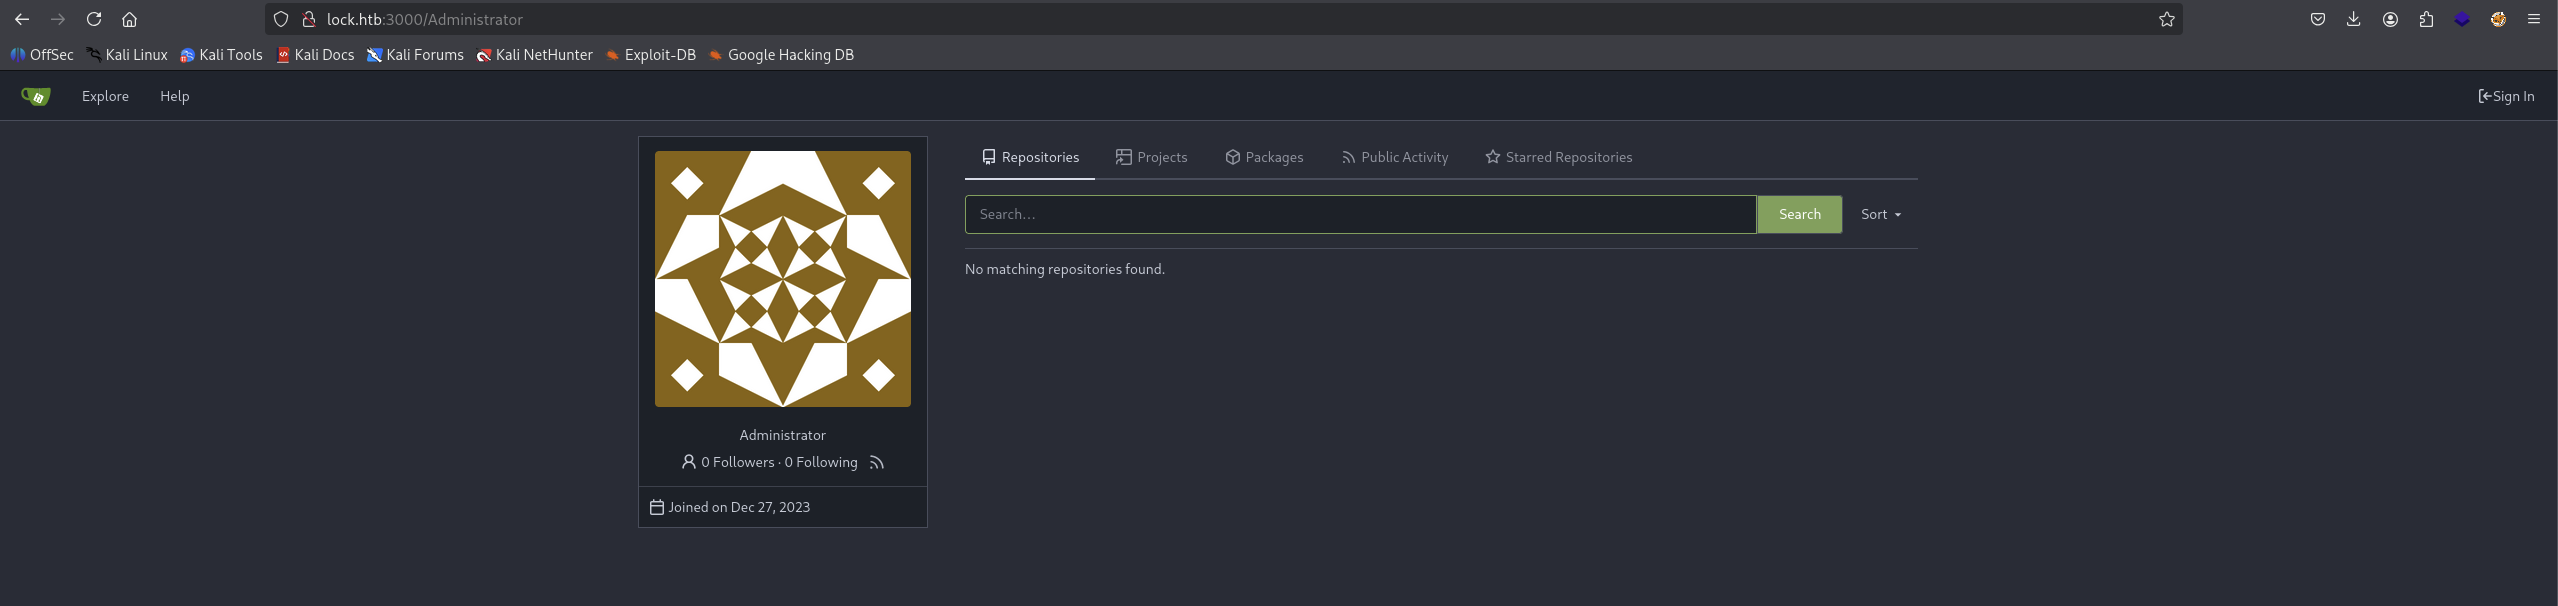Click the green Search button

click(x=1799, y=214)
